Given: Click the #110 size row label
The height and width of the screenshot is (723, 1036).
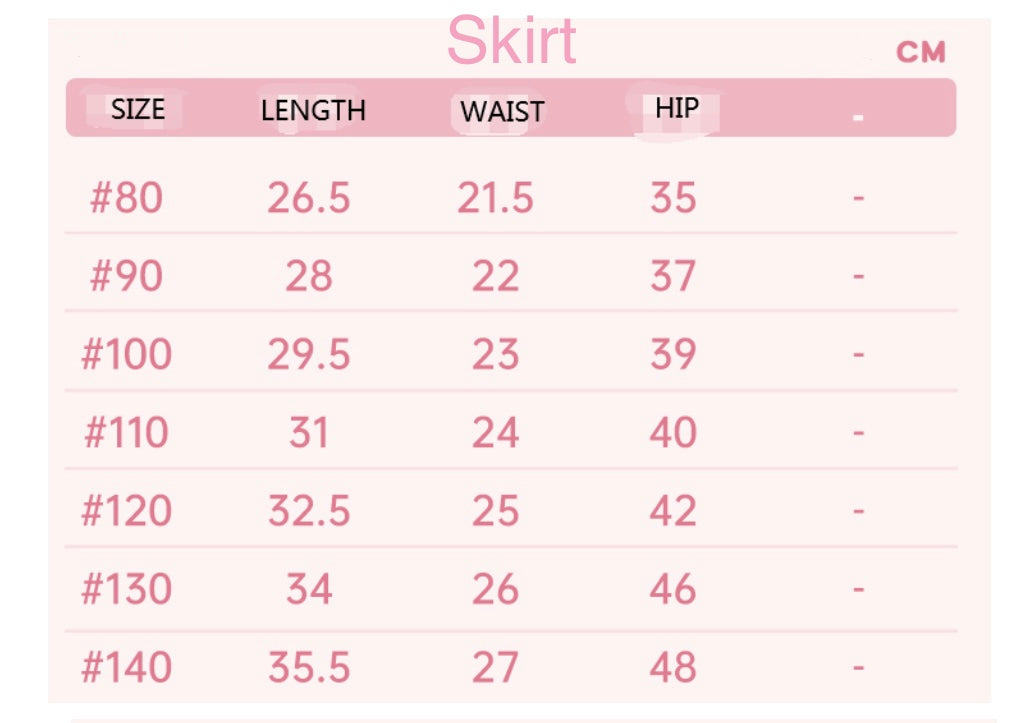Looking at the screenshot, I should point(126,433).
